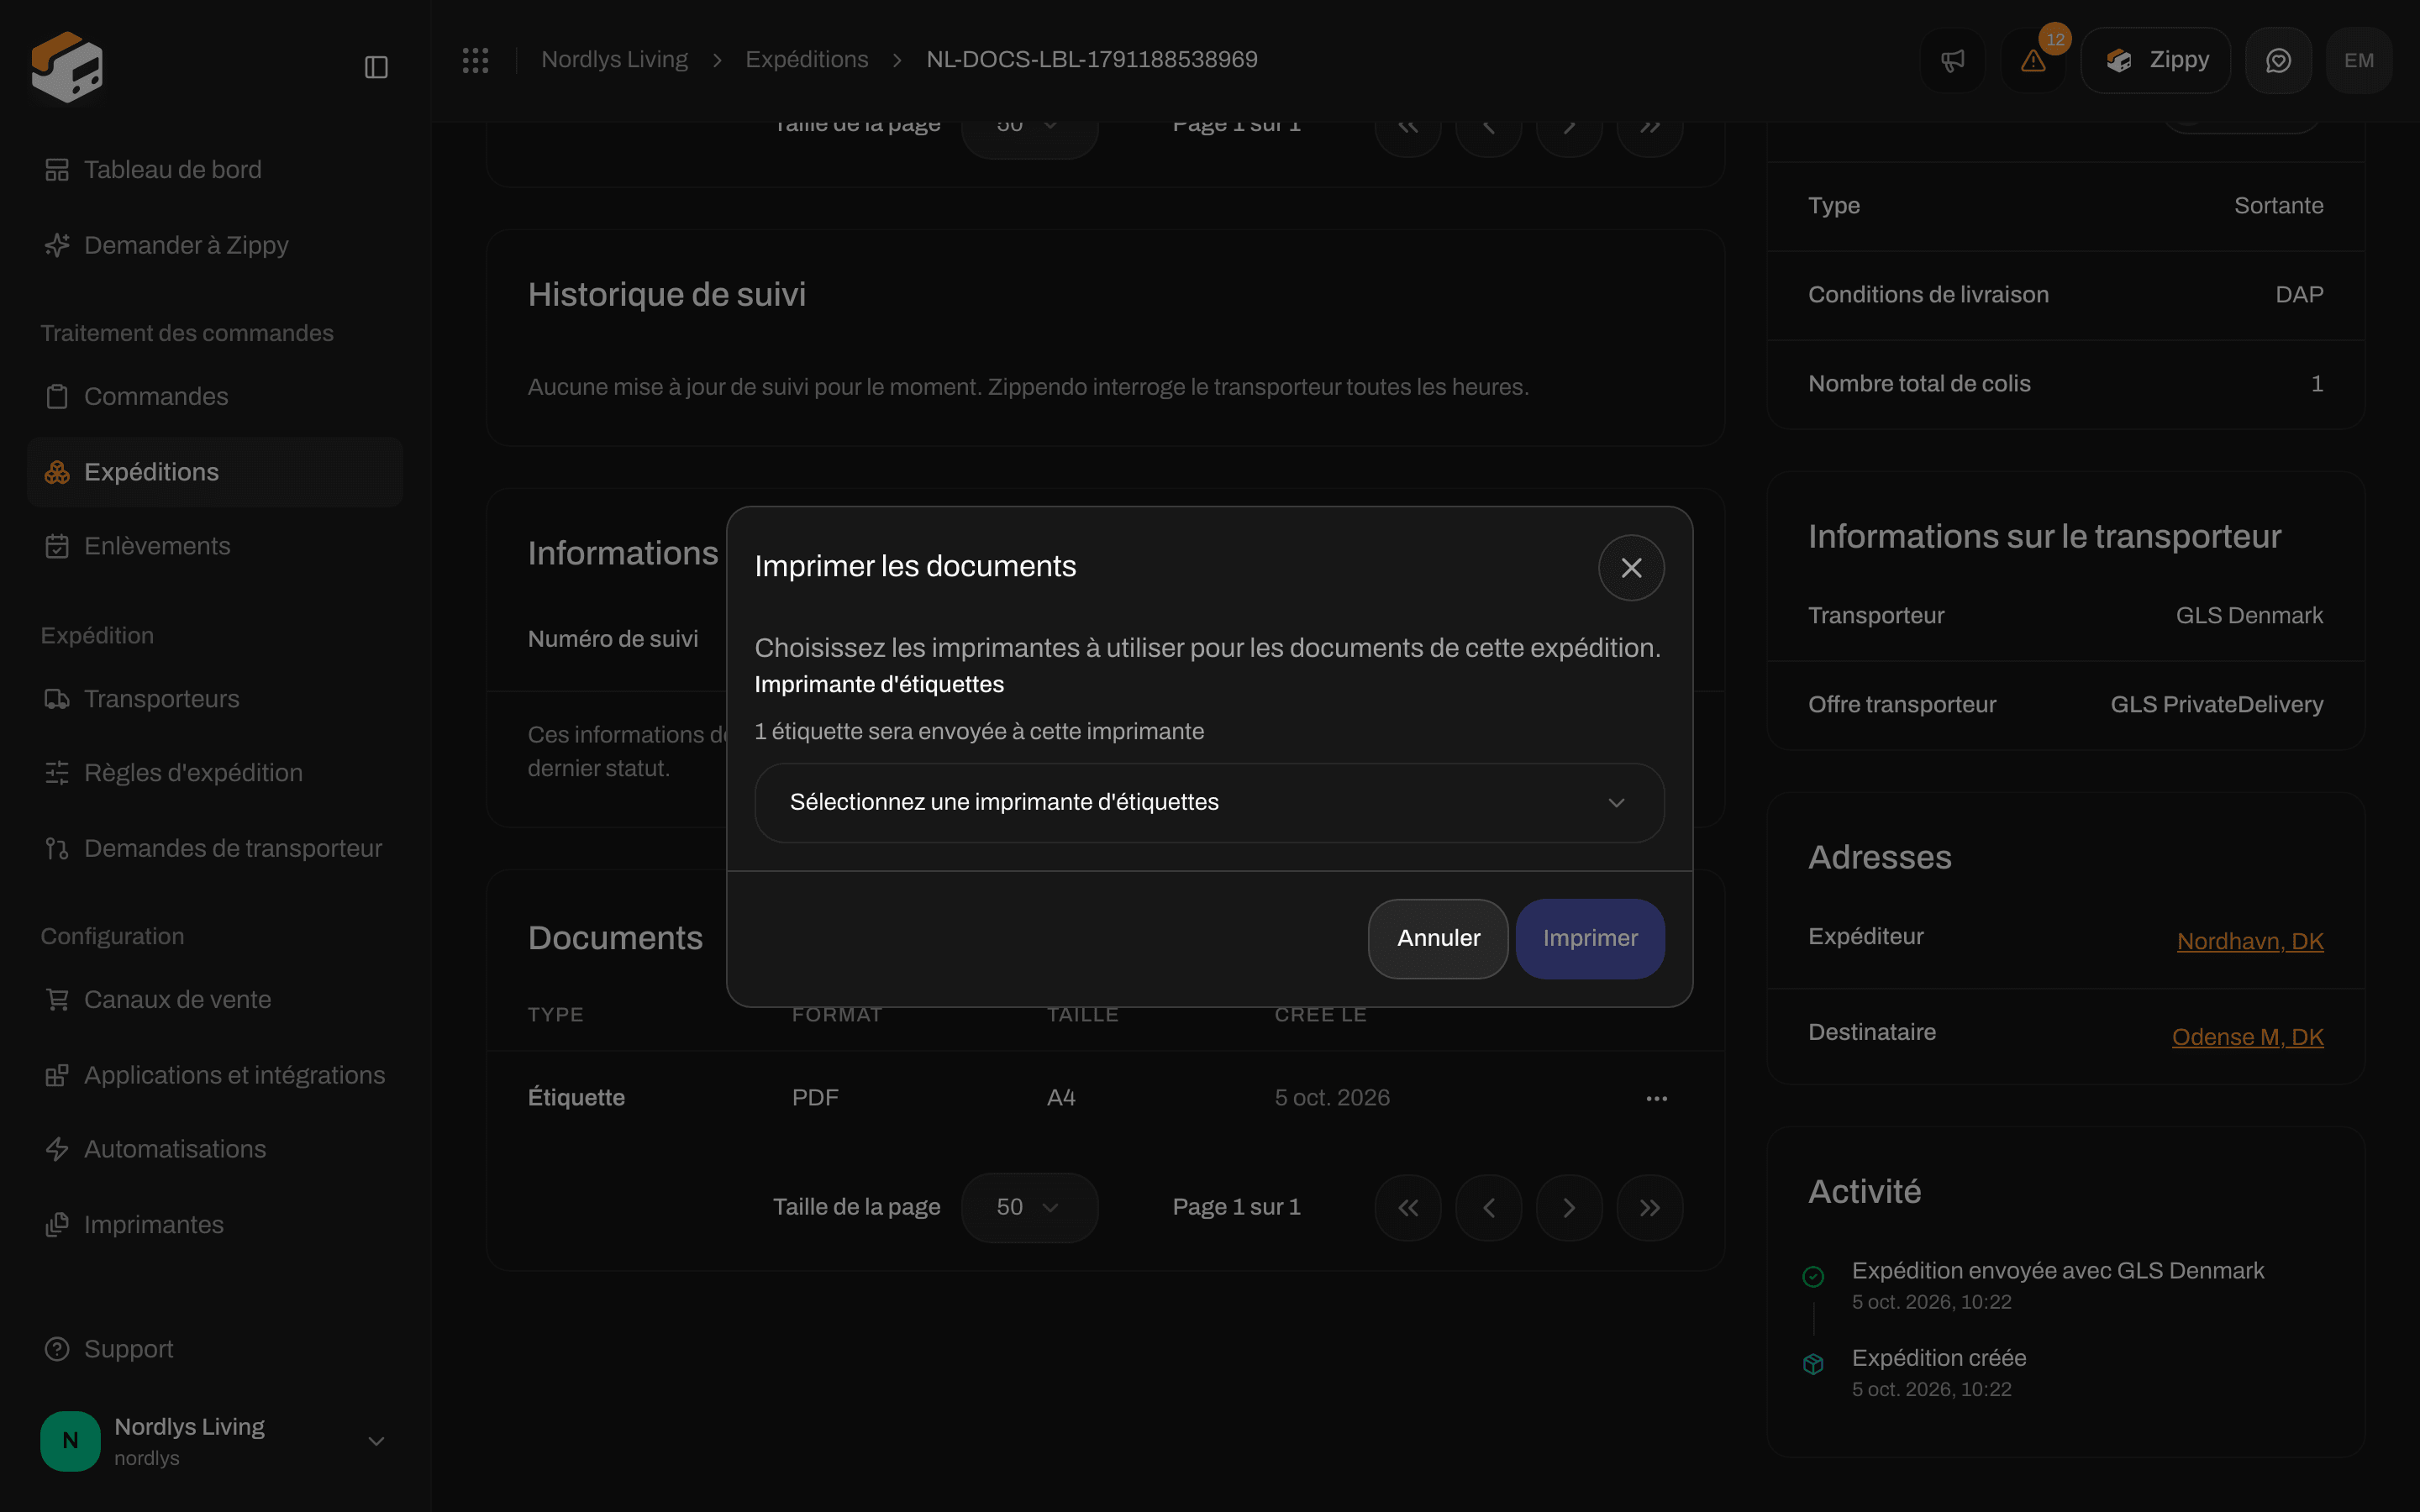Click the sparkle icon beside Demander à Zippy
The height and width of the screenshot is (1512, 2420).
point(57,245)
